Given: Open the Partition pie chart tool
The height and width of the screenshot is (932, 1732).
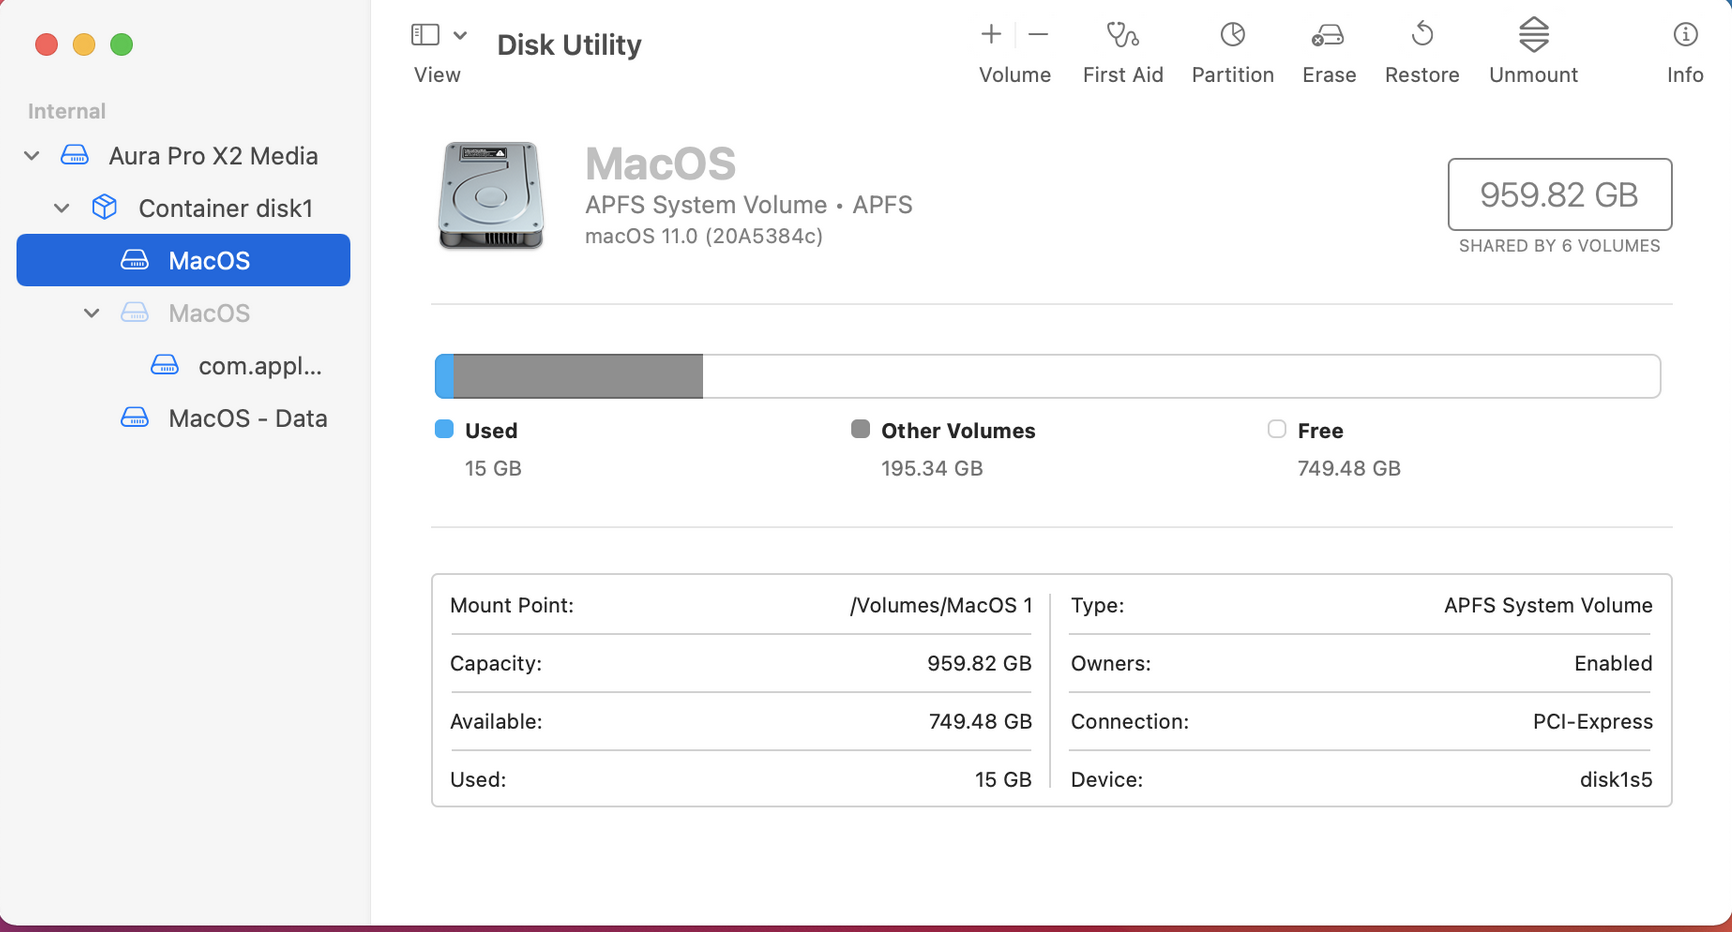Looking at the screenshot, I should pyautogui.click(x=1232, y=36).
